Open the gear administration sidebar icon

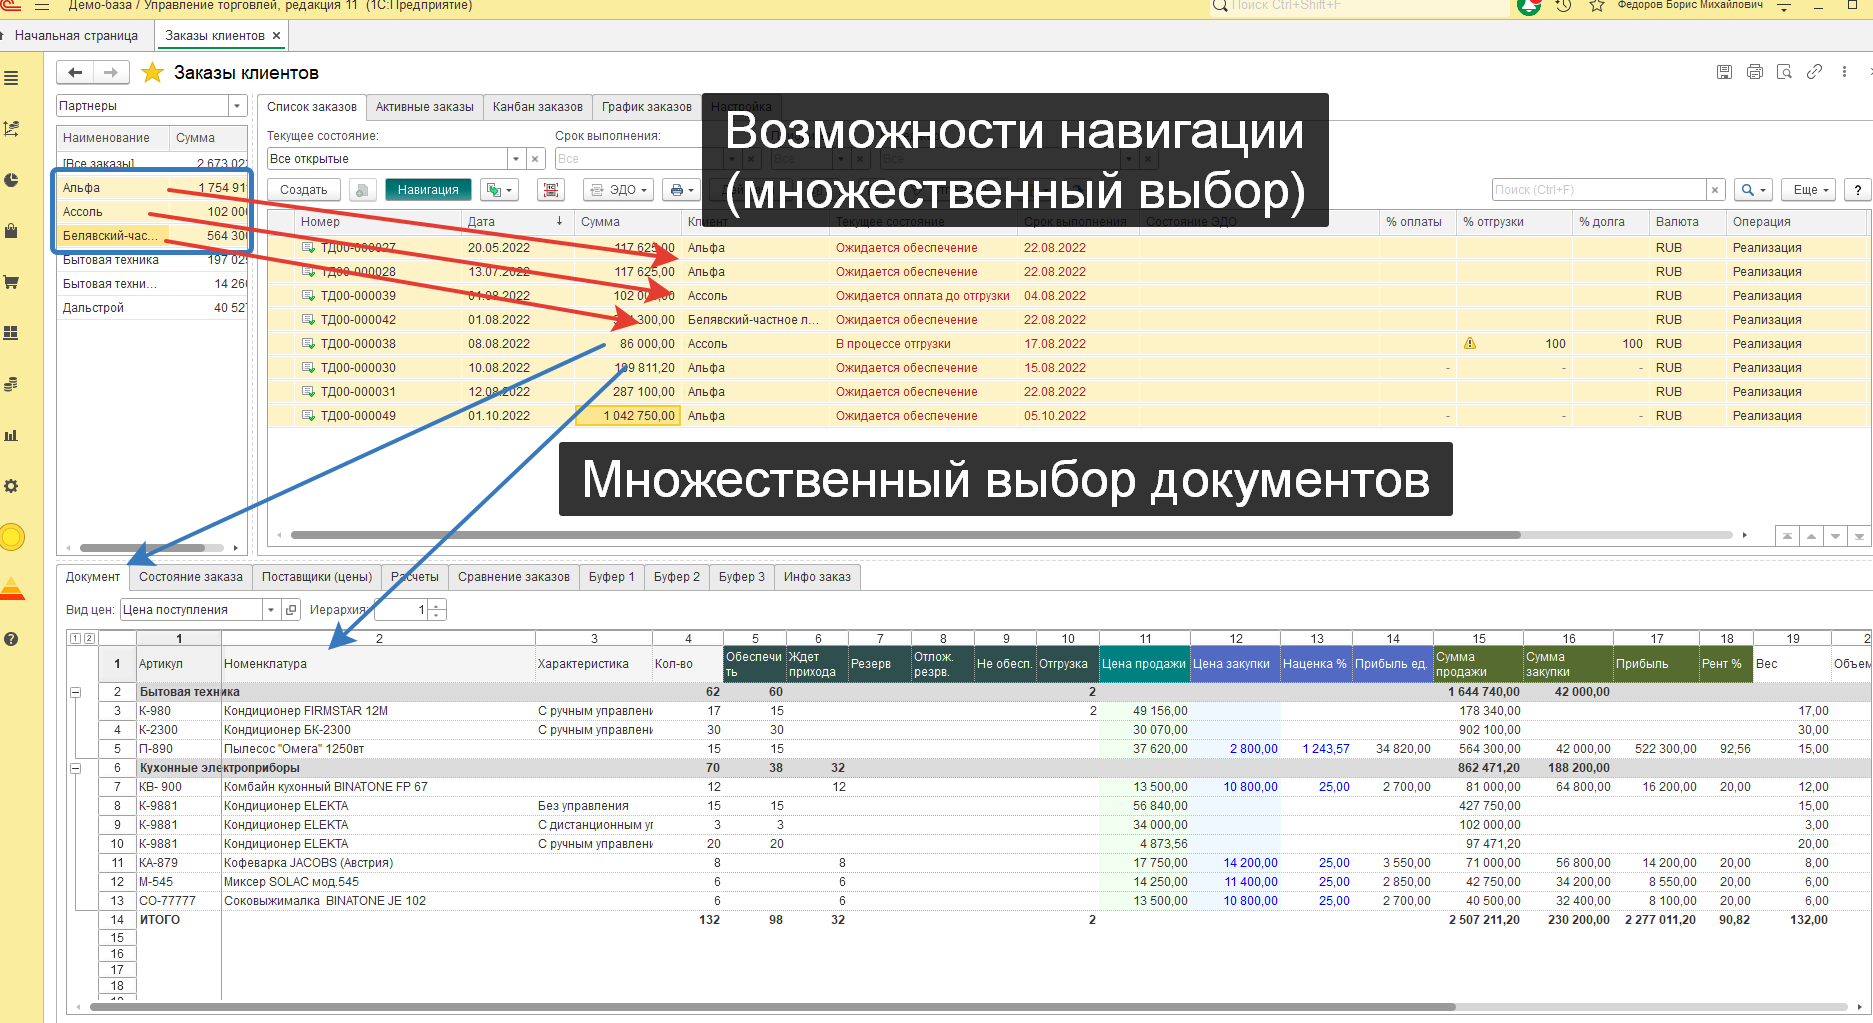coord(11,486)
